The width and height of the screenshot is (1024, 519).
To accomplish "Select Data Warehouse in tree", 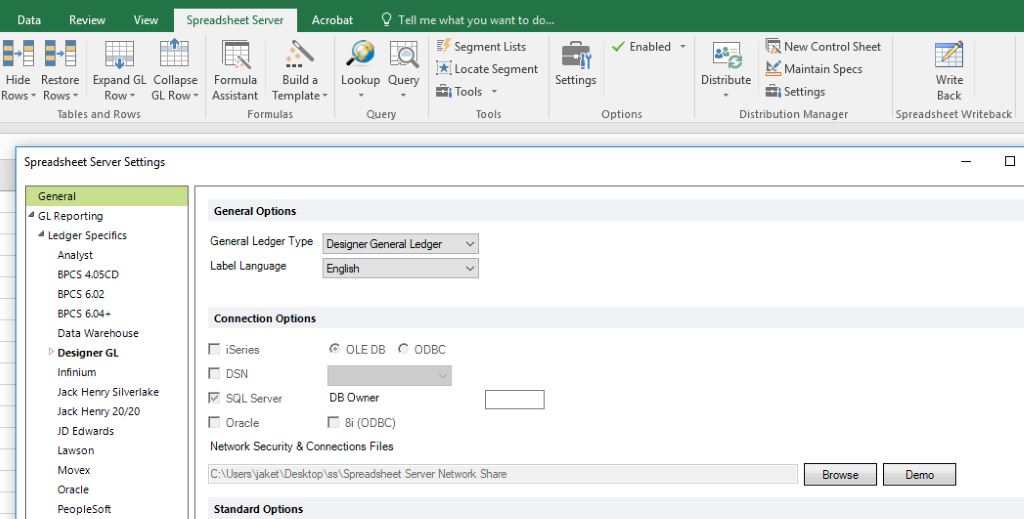I will click(x=98, y=333).
